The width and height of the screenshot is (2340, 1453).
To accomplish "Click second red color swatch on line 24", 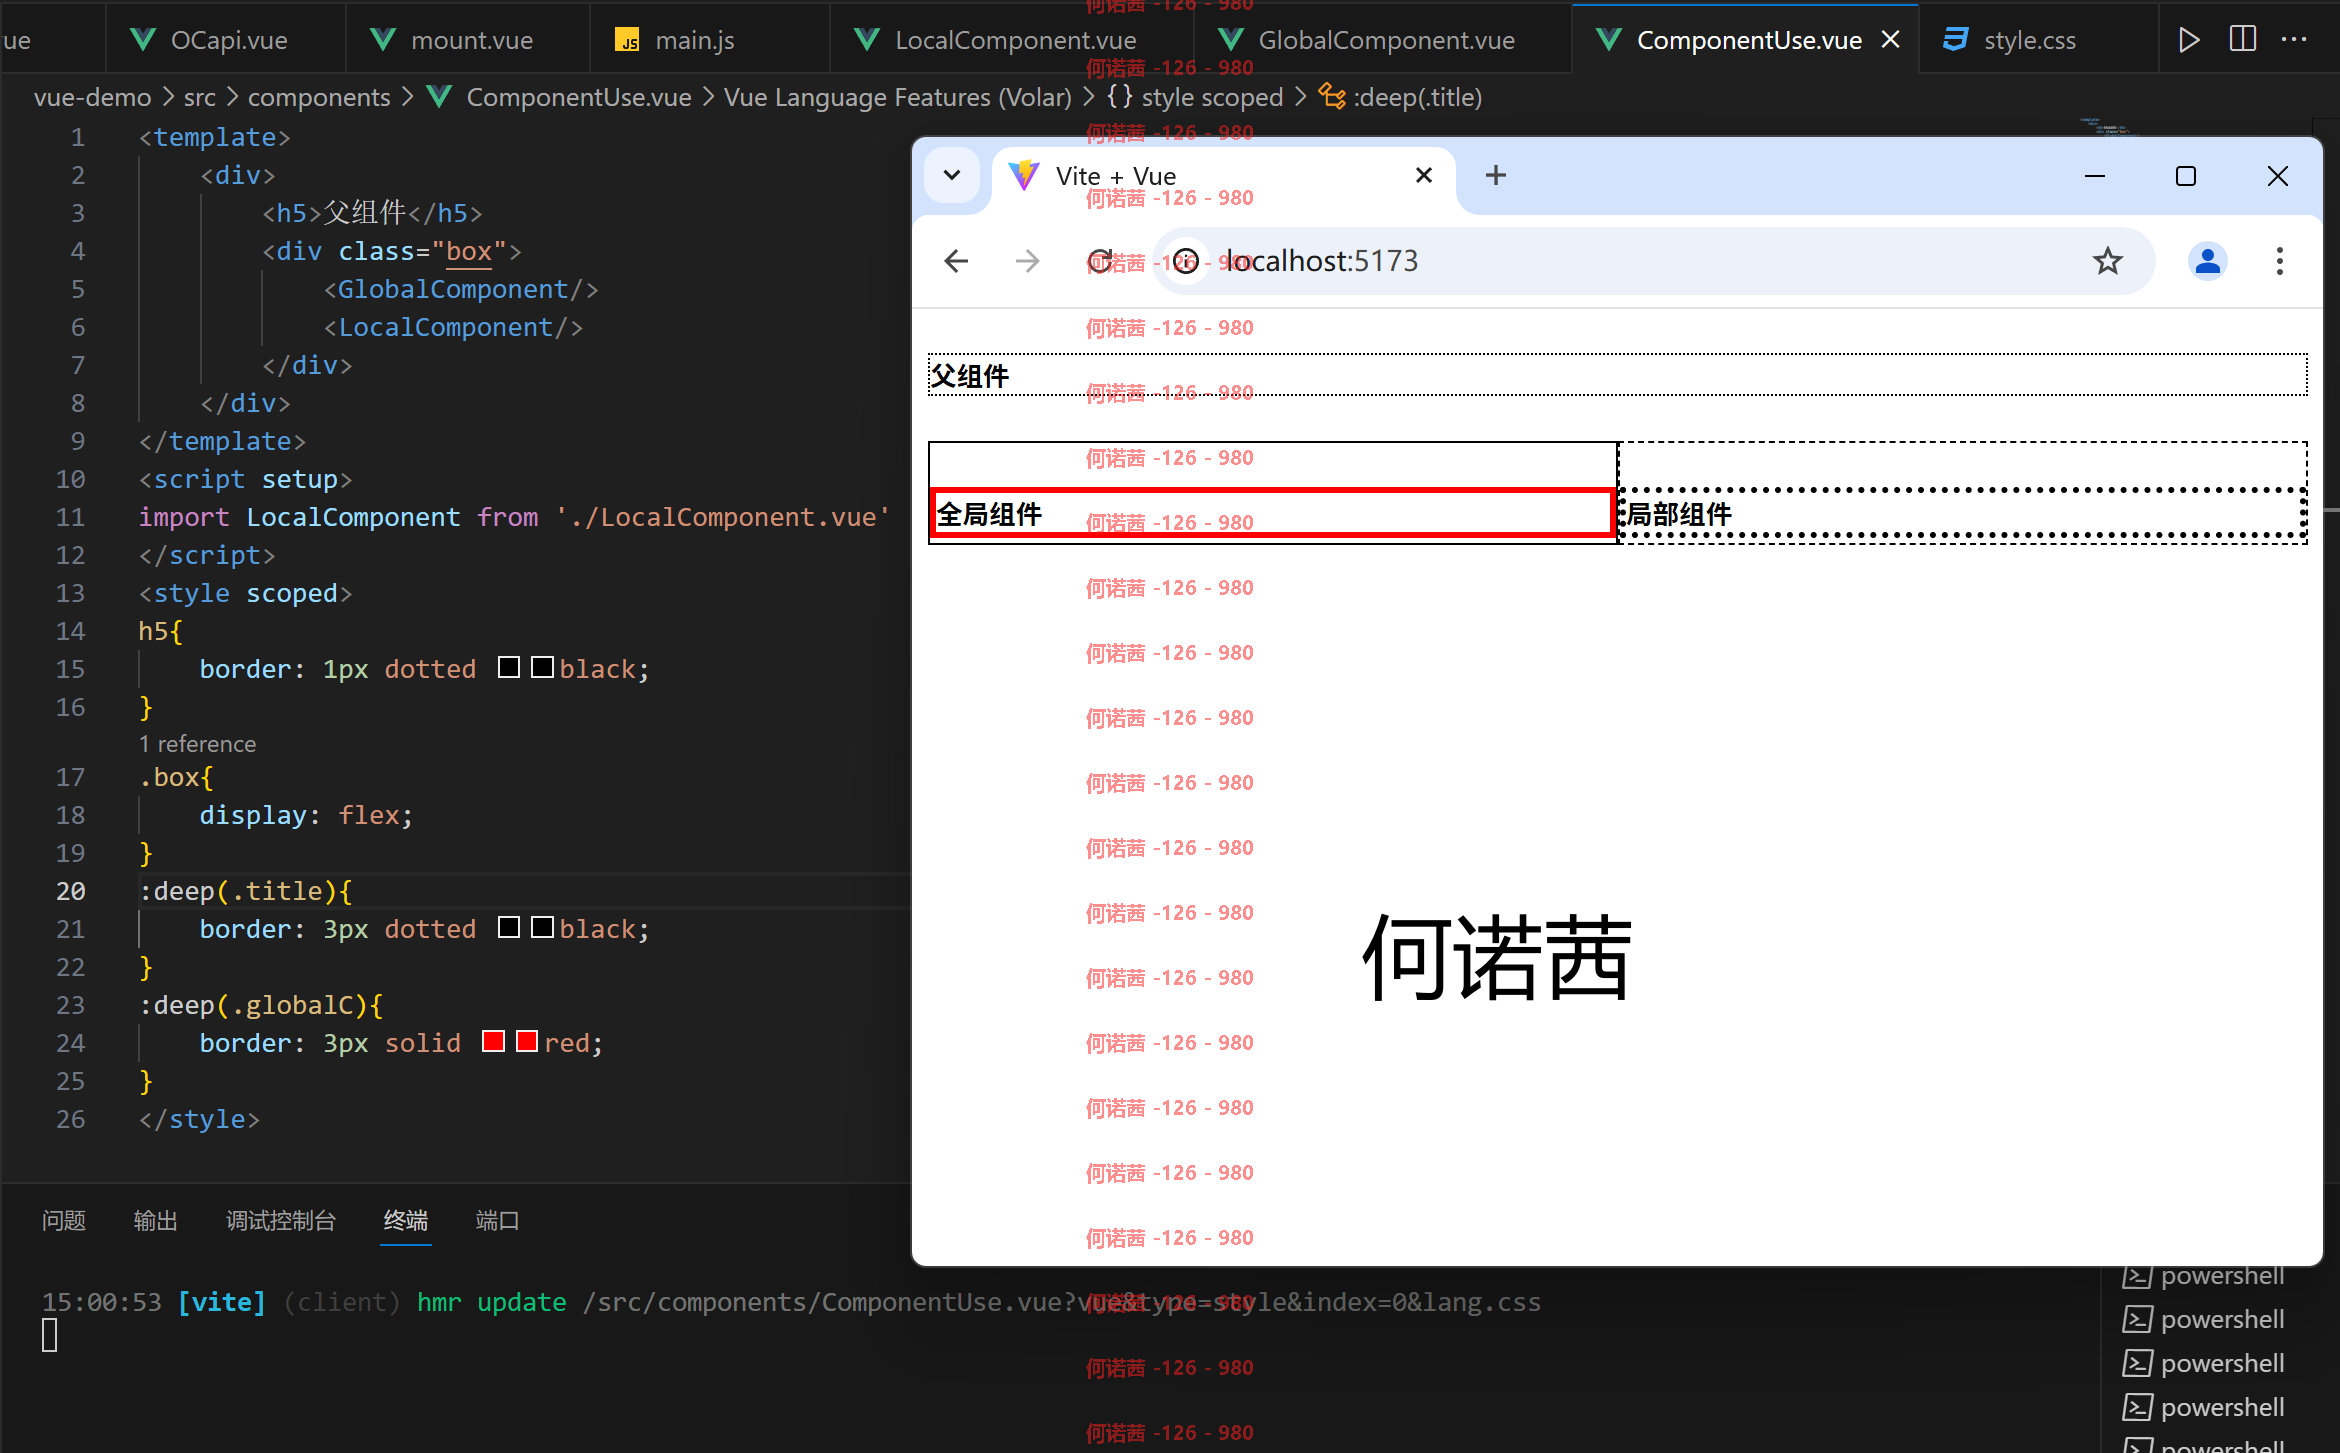I will click(x=527, y=1041).
